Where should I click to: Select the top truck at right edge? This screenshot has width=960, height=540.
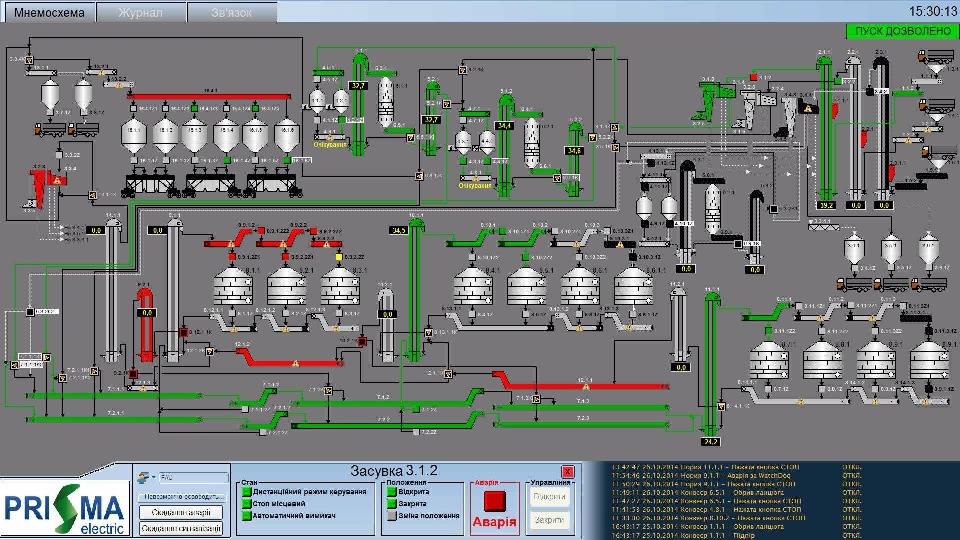[934, 57]
